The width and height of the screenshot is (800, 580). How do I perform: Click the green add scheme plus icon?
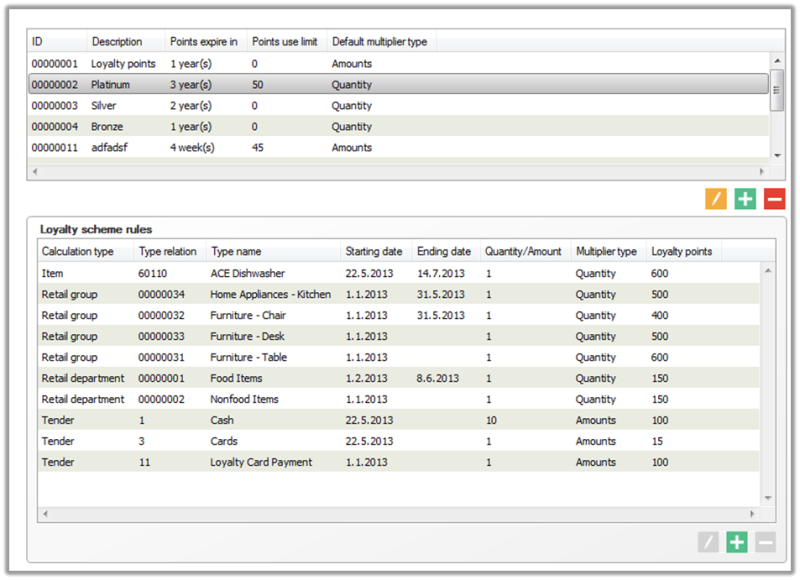pyautogui.click(x=745, y=199)
